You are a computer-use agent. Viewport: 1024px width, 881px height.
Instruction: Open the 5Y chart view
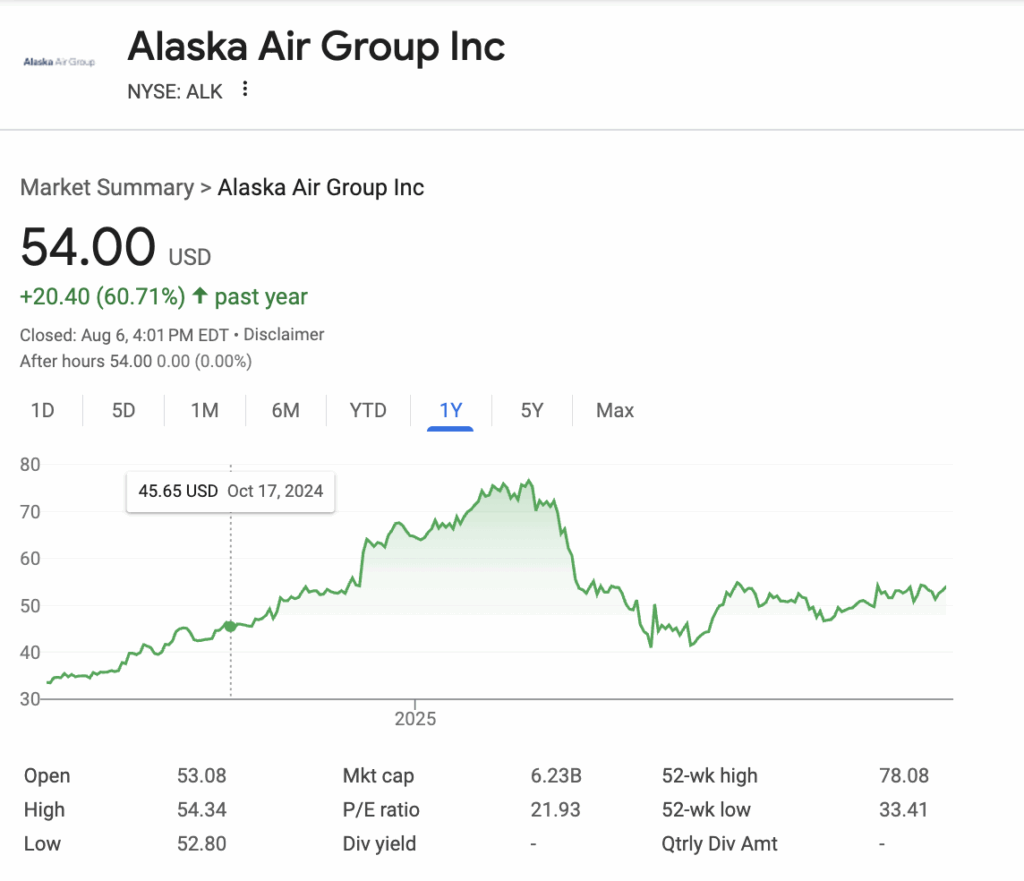[x=532, y=410]
